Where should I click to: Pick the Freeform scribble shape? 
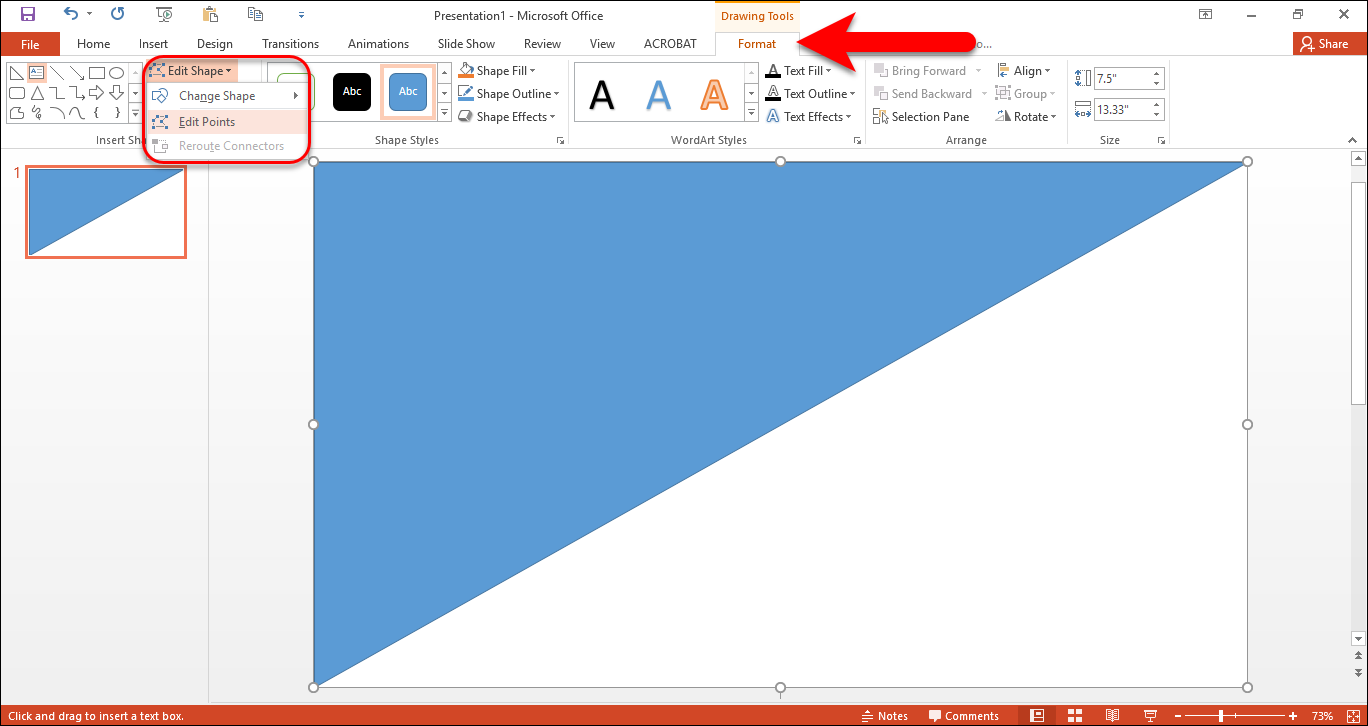[x=37, y=113]
